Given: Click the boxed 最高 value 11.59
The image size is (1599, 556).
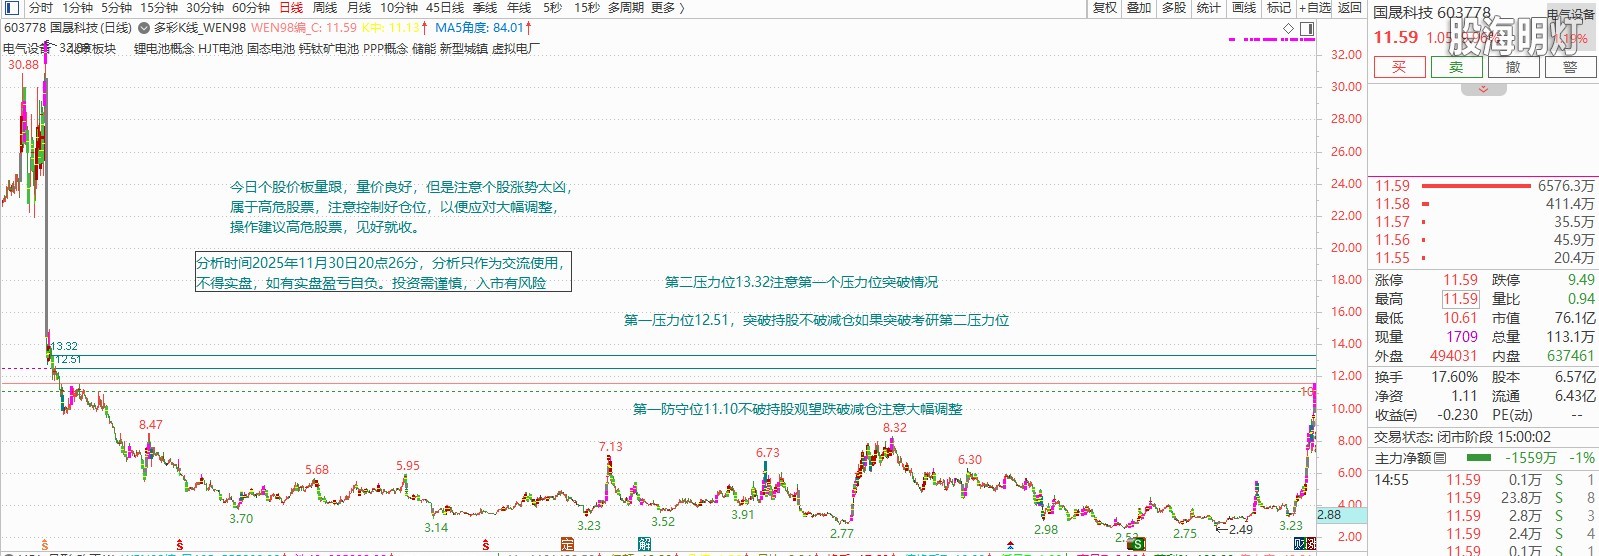Looking at the screenshot, I should click(1460, 299).
